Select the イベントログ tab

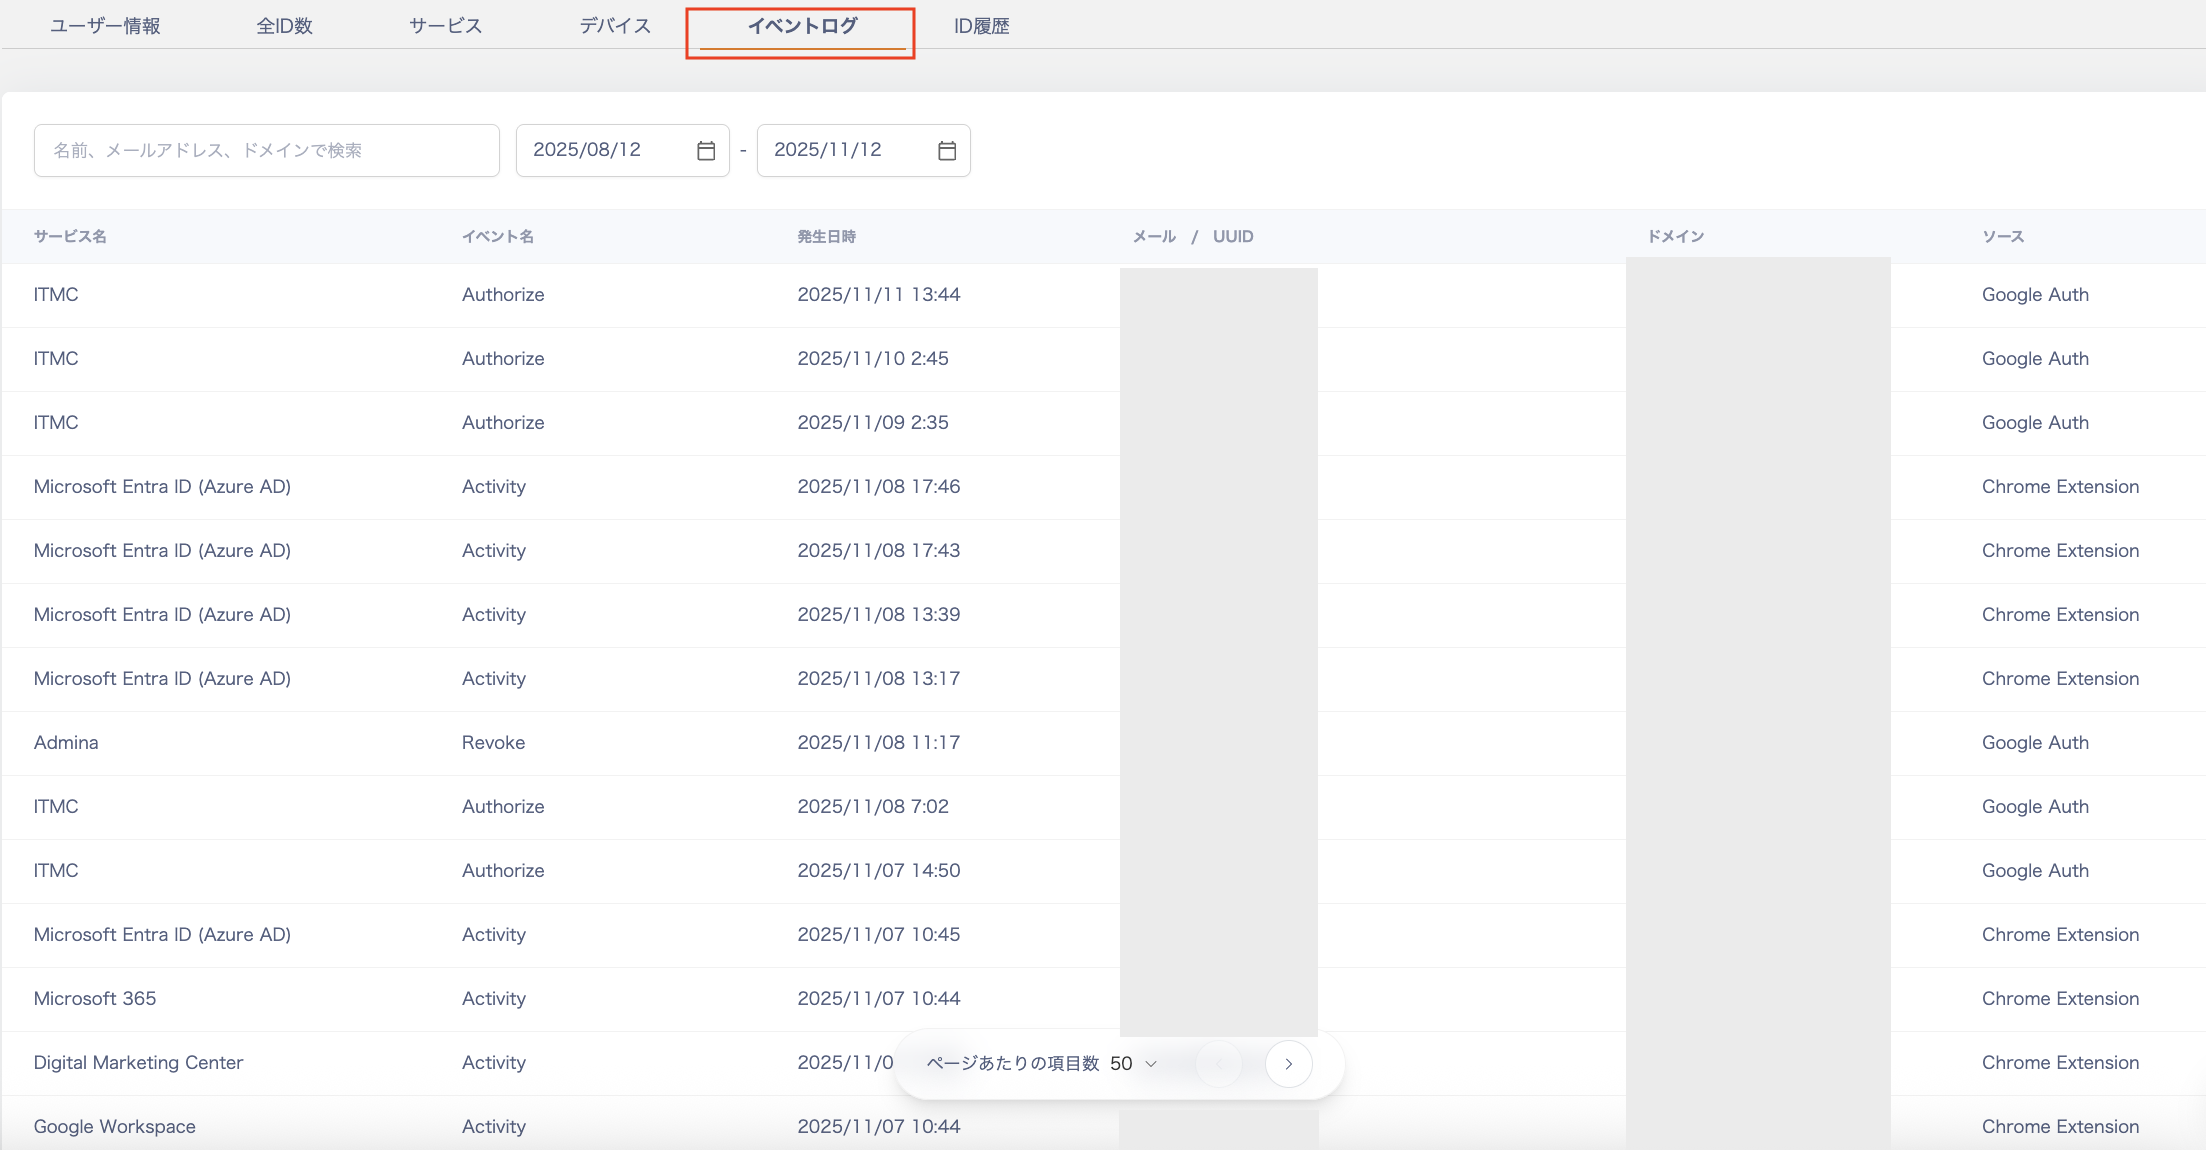802,26
